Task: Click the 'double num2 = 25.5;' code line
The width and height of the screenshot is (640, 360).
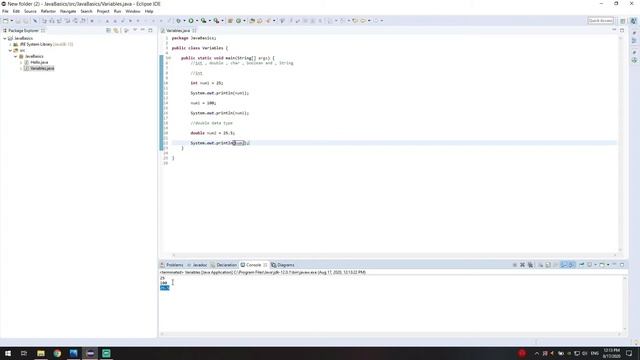Action: click(212, 133)
